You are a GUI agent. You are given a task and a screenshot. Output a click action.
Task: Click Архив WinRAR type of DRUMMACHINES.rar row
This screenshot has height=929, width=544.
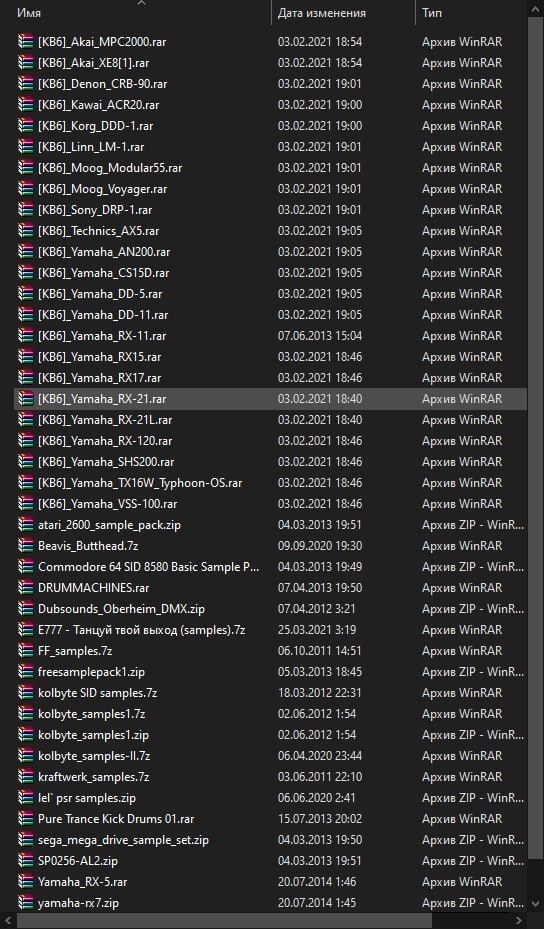pos(462,588)
